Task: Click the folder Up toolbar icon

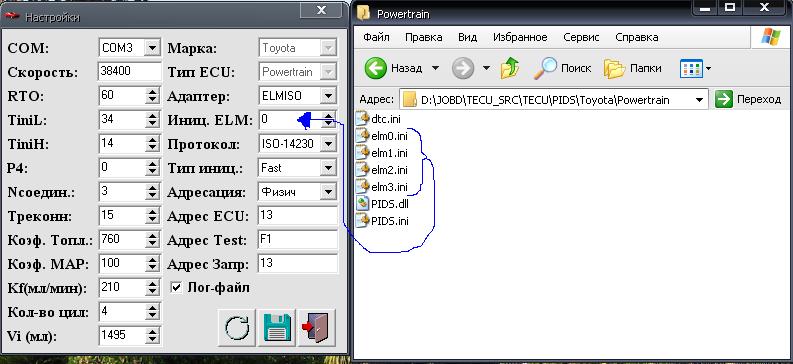Action: [510, 68]
